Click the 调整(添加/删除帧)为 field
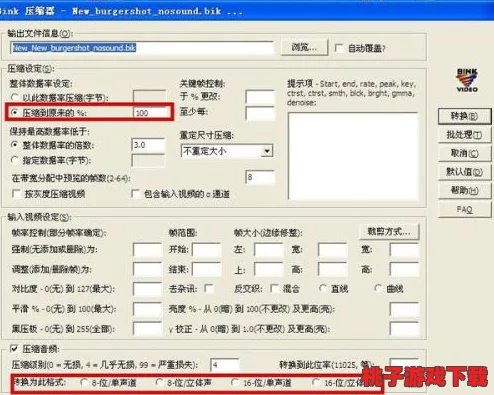The image size is (494, 395). tap(148, 269)
